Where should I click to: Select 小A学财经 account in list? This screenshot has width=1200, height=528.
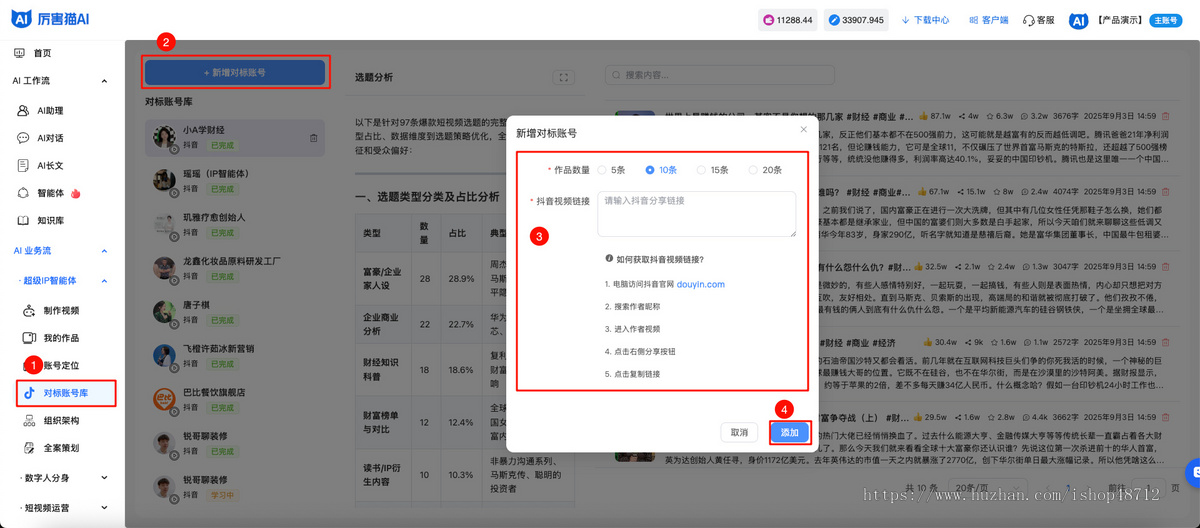pos(235,137)
